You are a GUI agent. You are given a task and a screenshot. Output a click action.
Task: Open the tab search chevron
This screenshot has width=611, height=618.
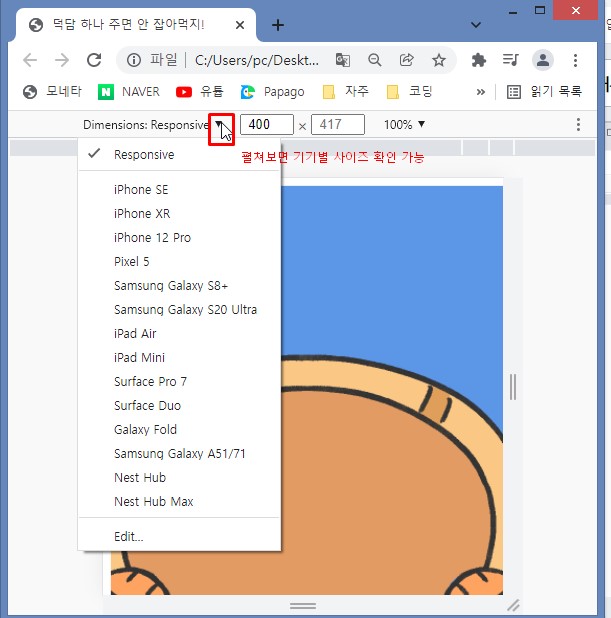(x=476, y=25)
